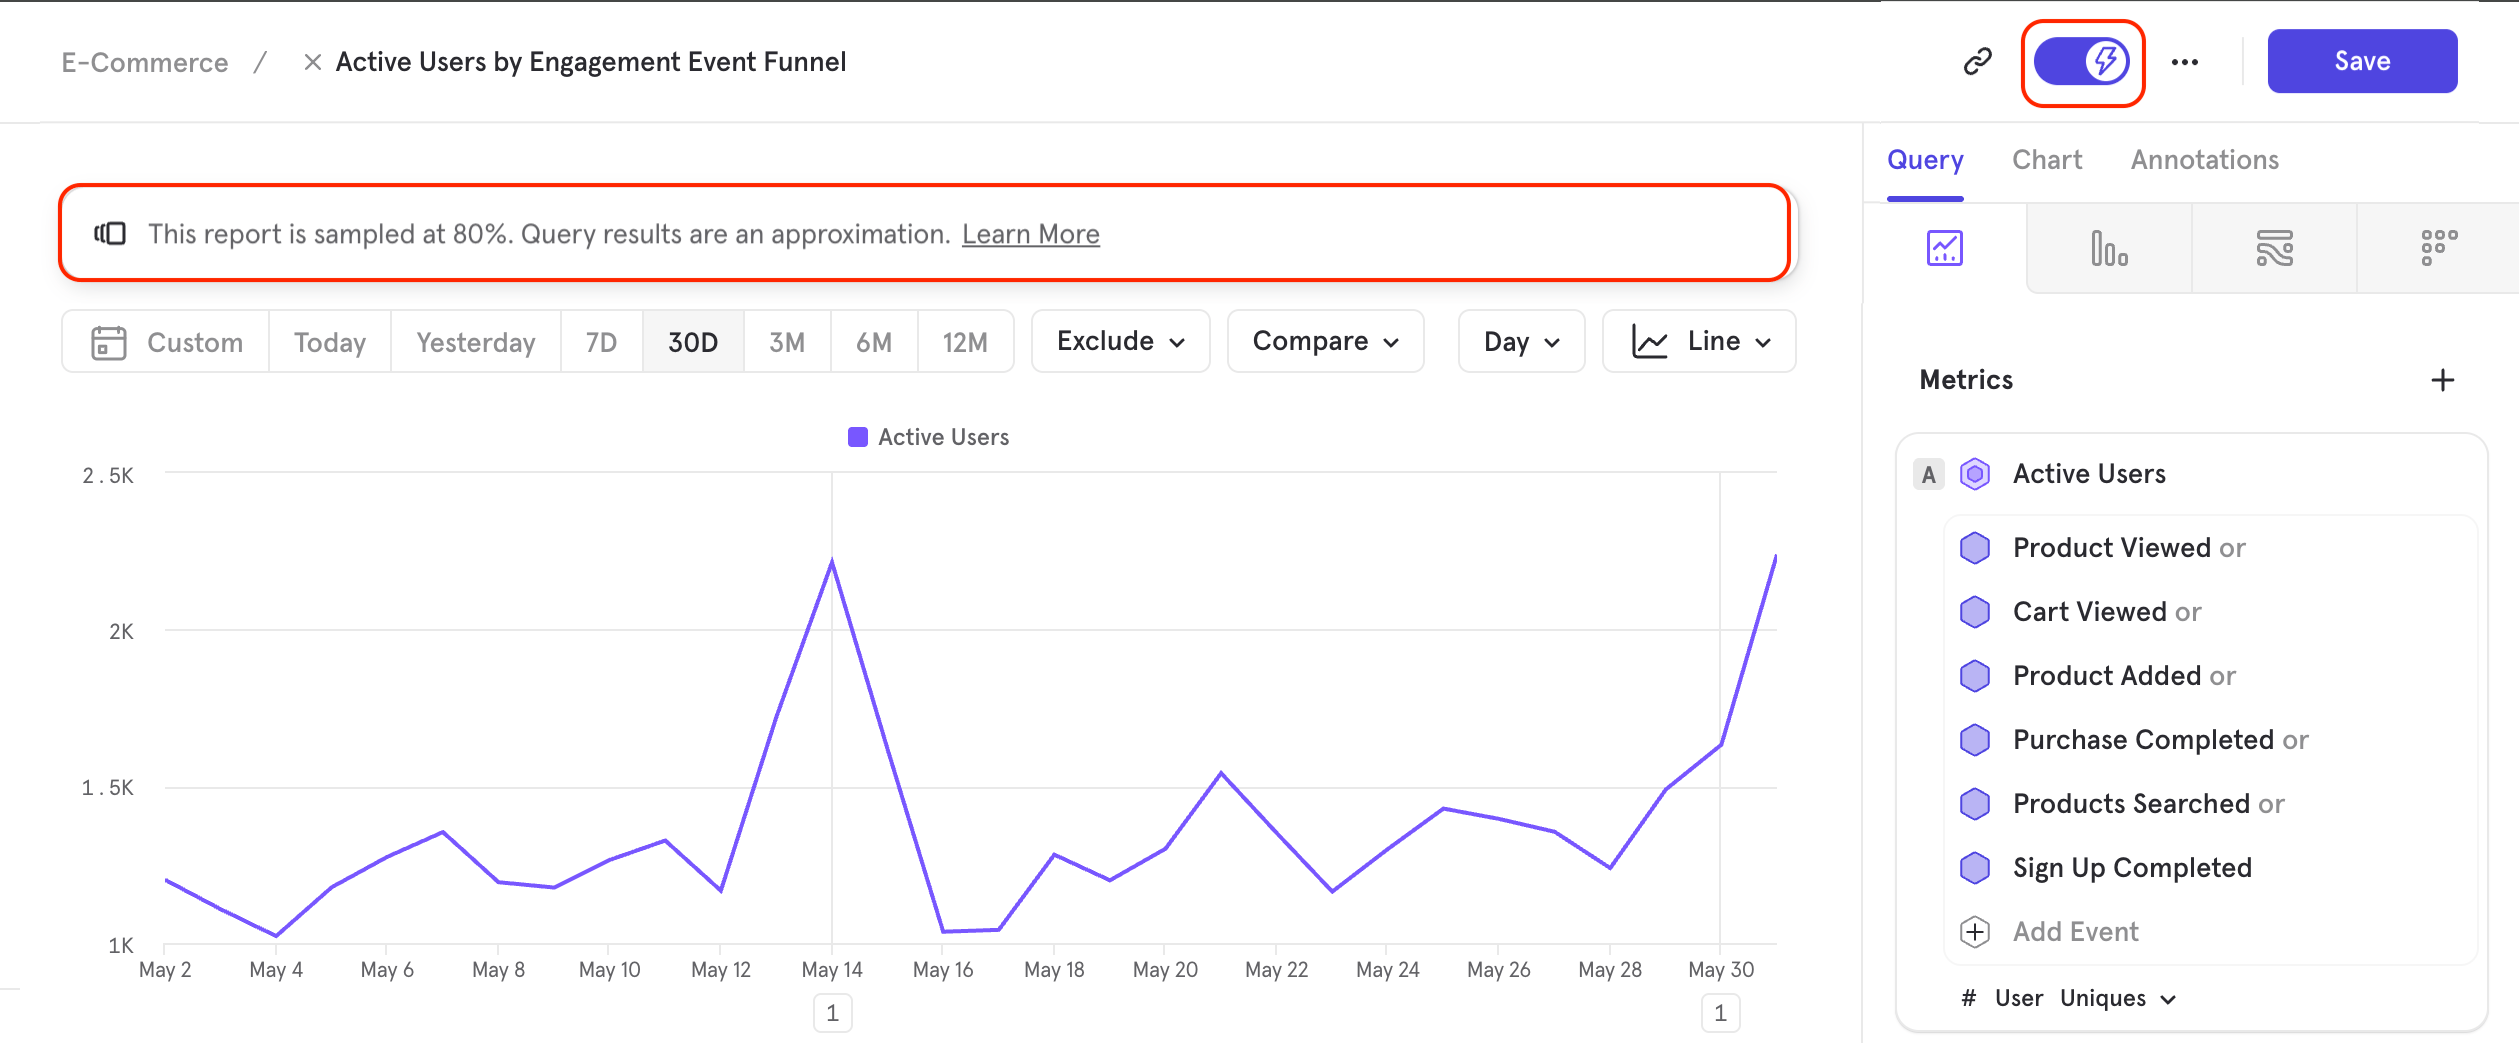2519x1043 pixels.
Task: Add a new metric with plus icon
Action: pyautogui.click(x=2442, y=380)
